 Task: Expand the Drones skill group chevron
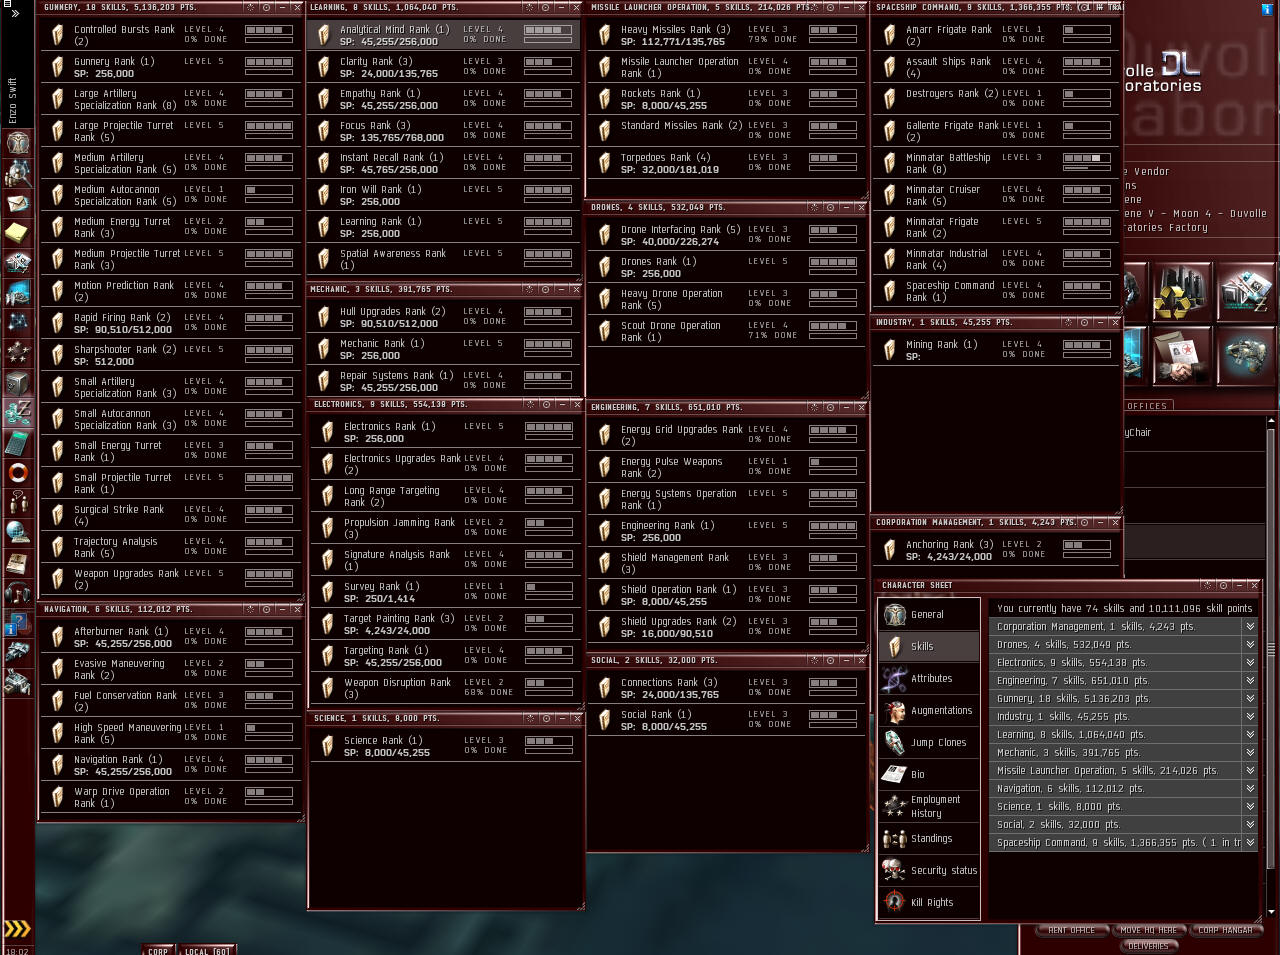[x=1249, y=644]
